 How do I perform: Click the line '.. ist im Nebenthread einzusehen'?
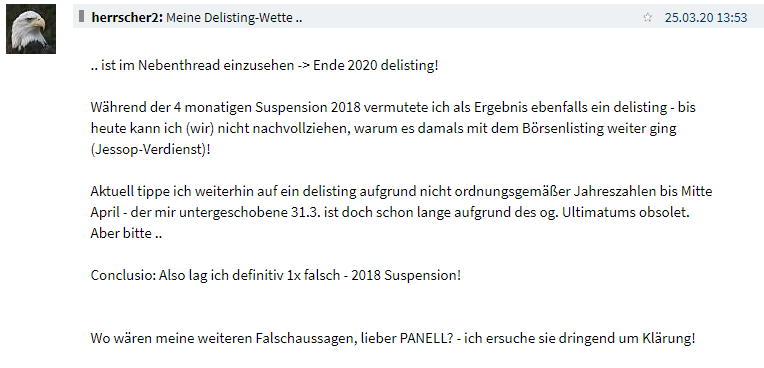[x=192, y=65]
